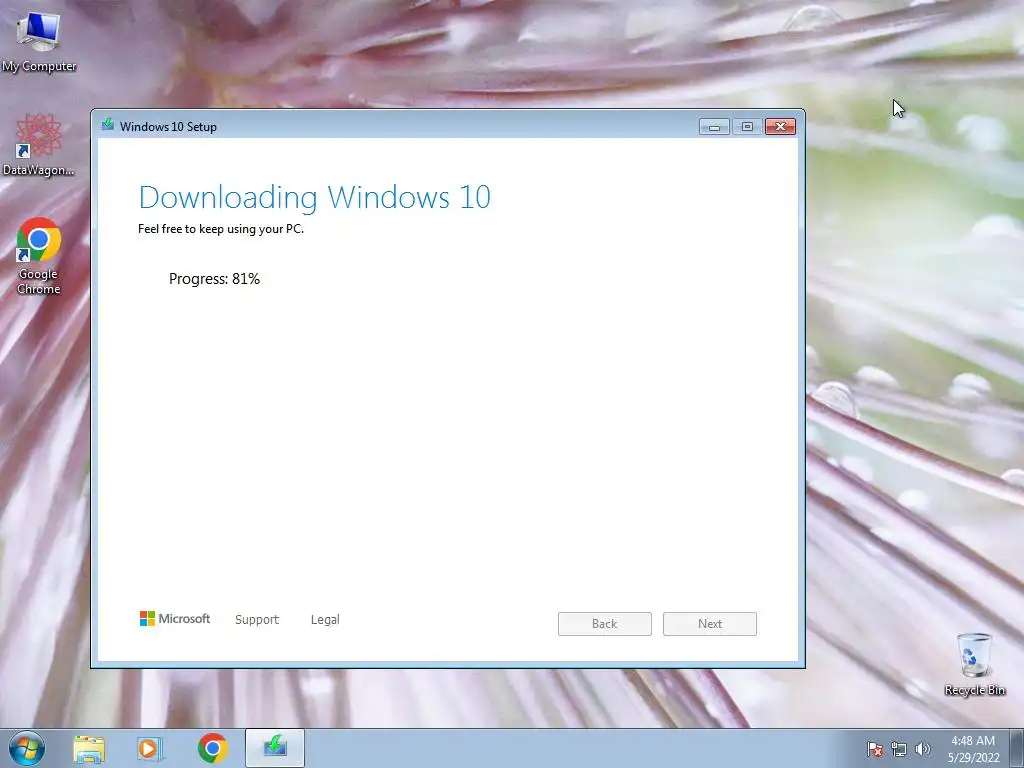
Task: Open Action Center flag tray icon
Action: click(x=875, y=749)
